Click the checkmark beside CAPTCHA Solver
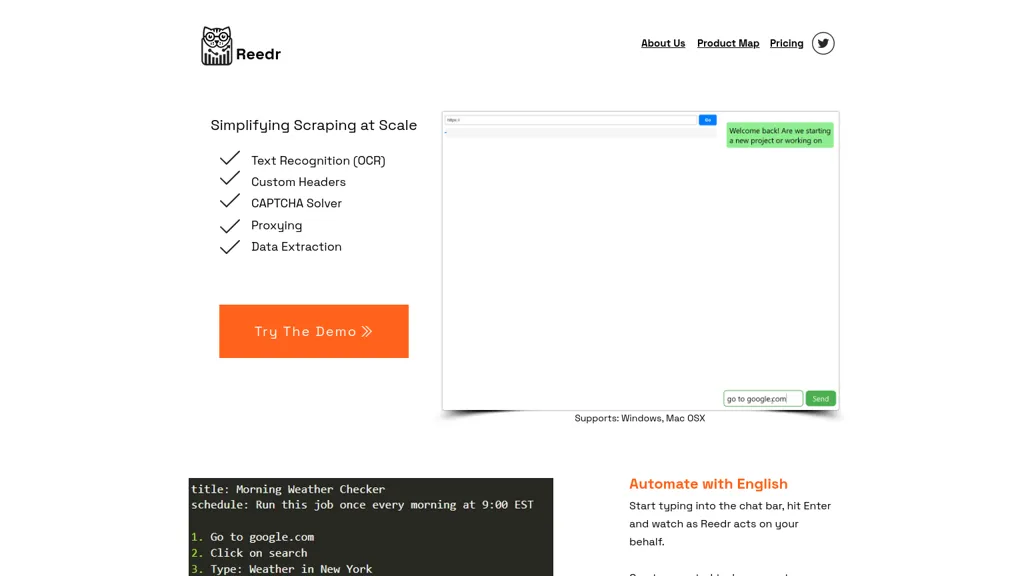Screen dimensions: 1024x576 coord(230,201)
